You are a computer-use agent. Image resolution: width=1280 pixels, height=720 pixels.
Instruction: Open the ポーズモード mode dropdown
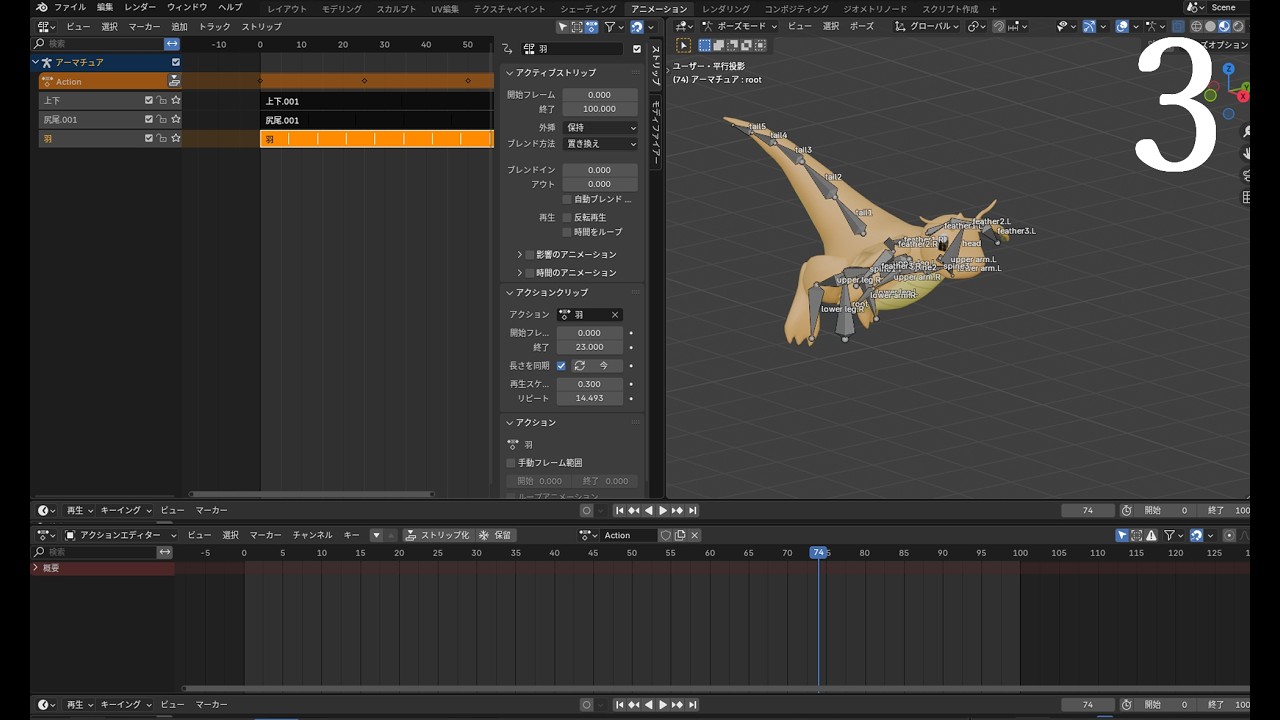[739, 26]
